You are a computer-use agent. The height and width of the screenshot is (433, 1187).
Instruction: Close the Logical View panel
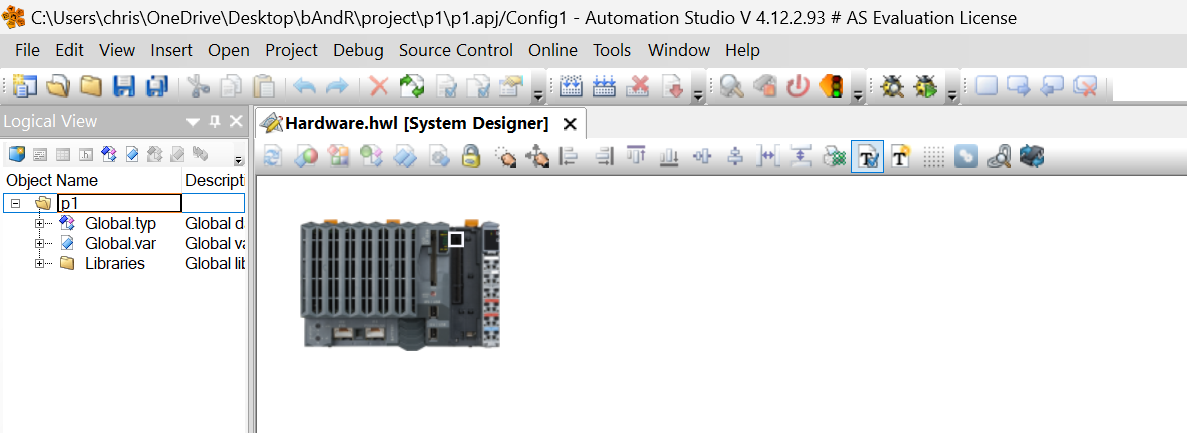tap(236, 121)
